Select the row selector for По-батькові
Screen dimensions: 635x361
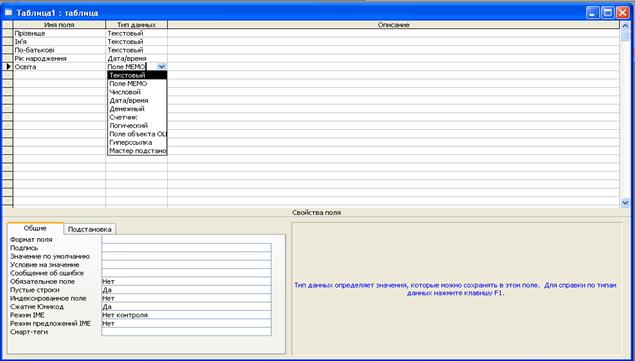(x=8, y=50)
